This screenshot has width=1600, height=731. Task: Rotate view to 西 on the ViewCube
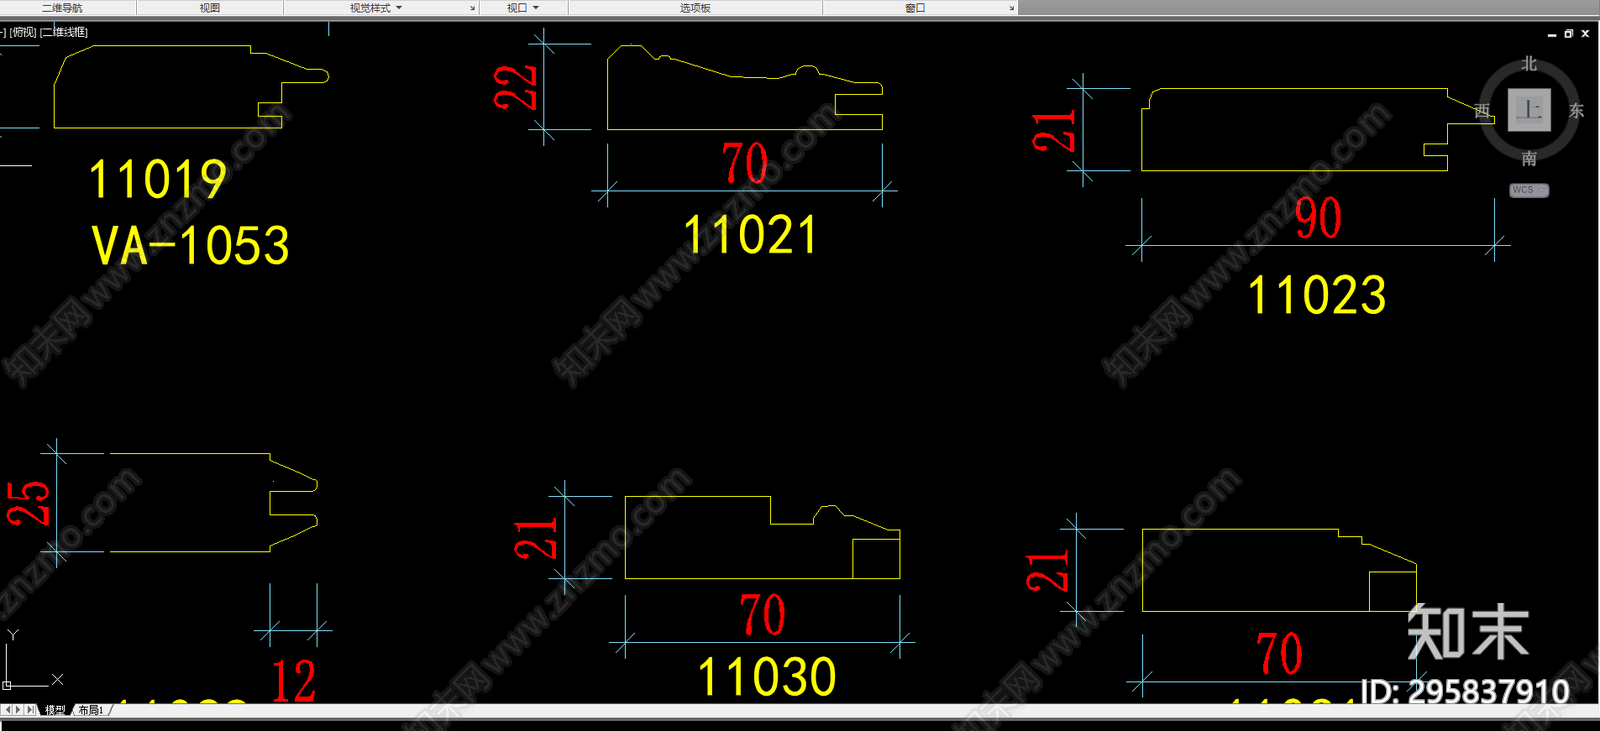[x=1482, y=111]
